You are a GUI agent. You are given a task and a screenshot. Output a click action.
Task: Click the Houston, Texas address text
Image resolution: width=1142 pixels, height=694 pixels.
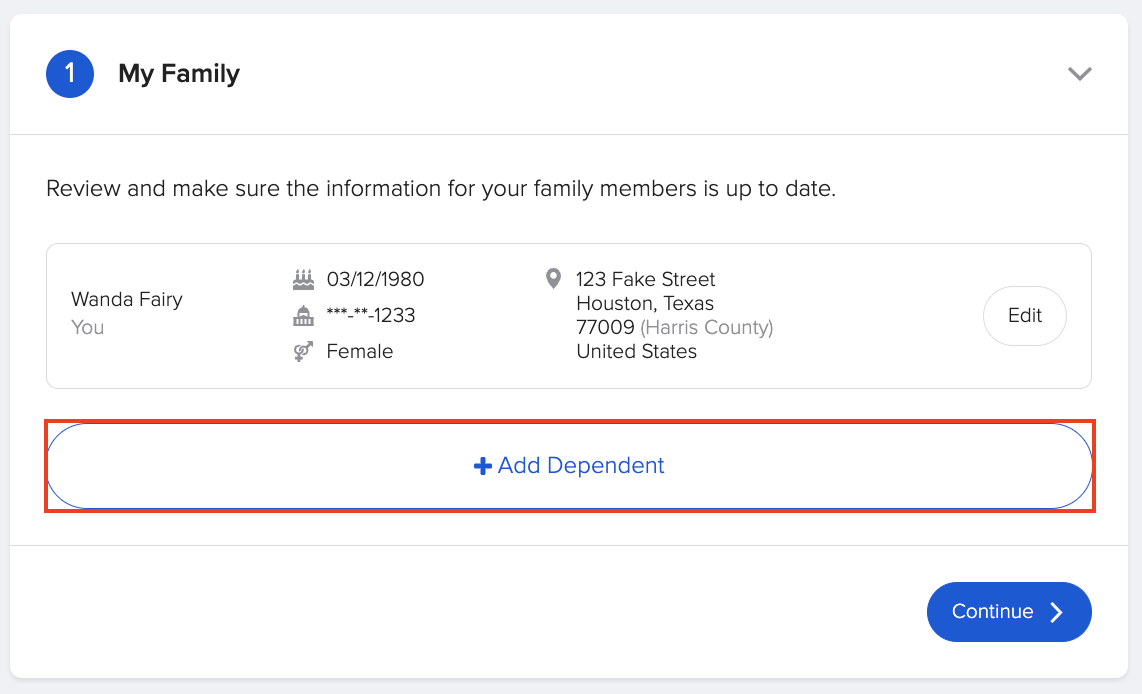tap(644, 303)
